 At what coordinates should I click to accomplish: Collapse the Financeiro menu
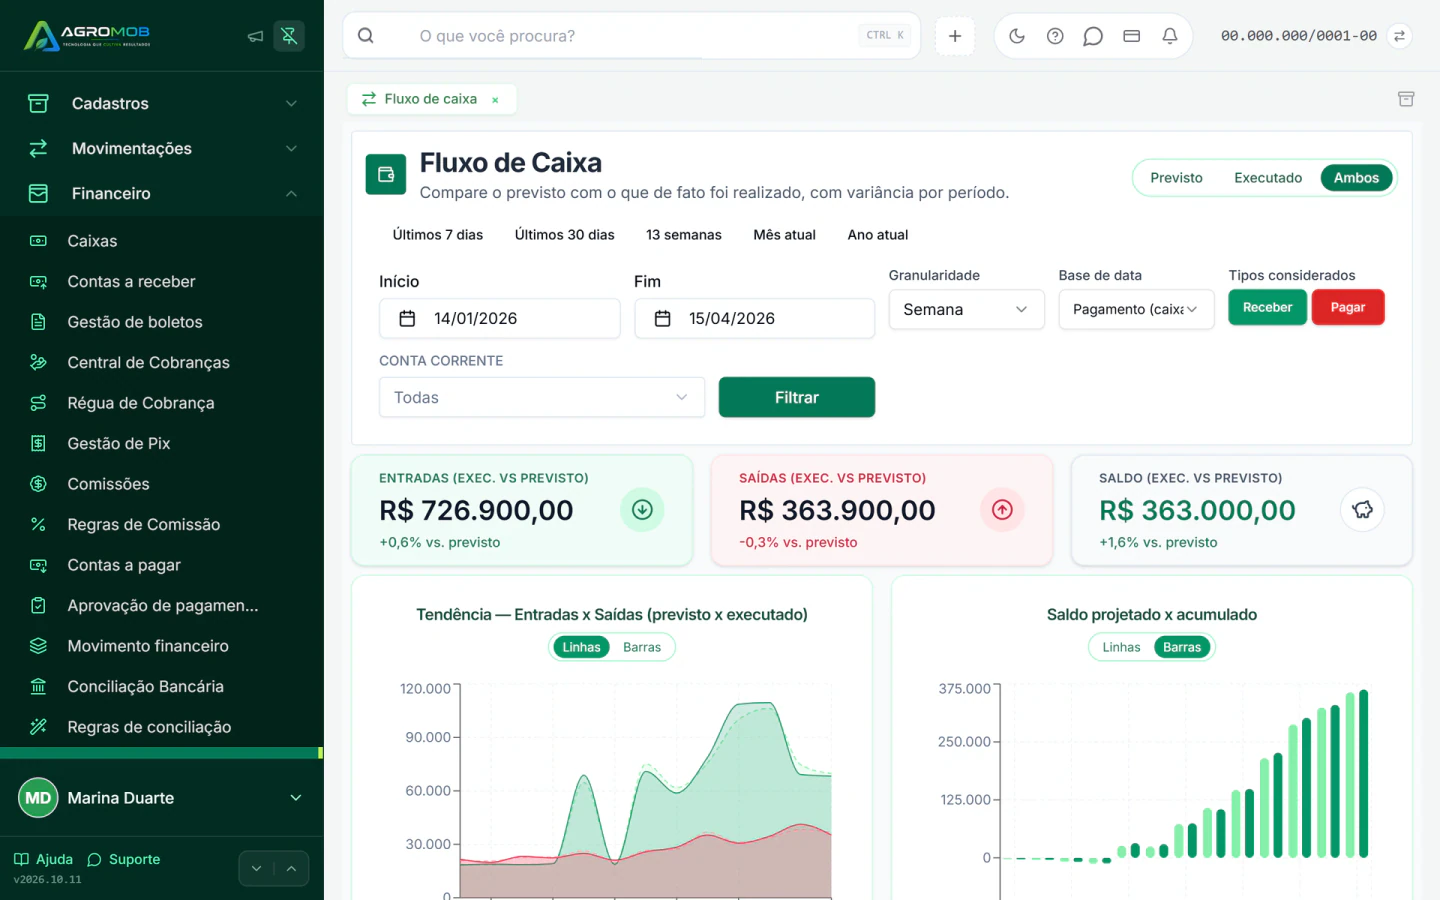(x=162, y=194)
